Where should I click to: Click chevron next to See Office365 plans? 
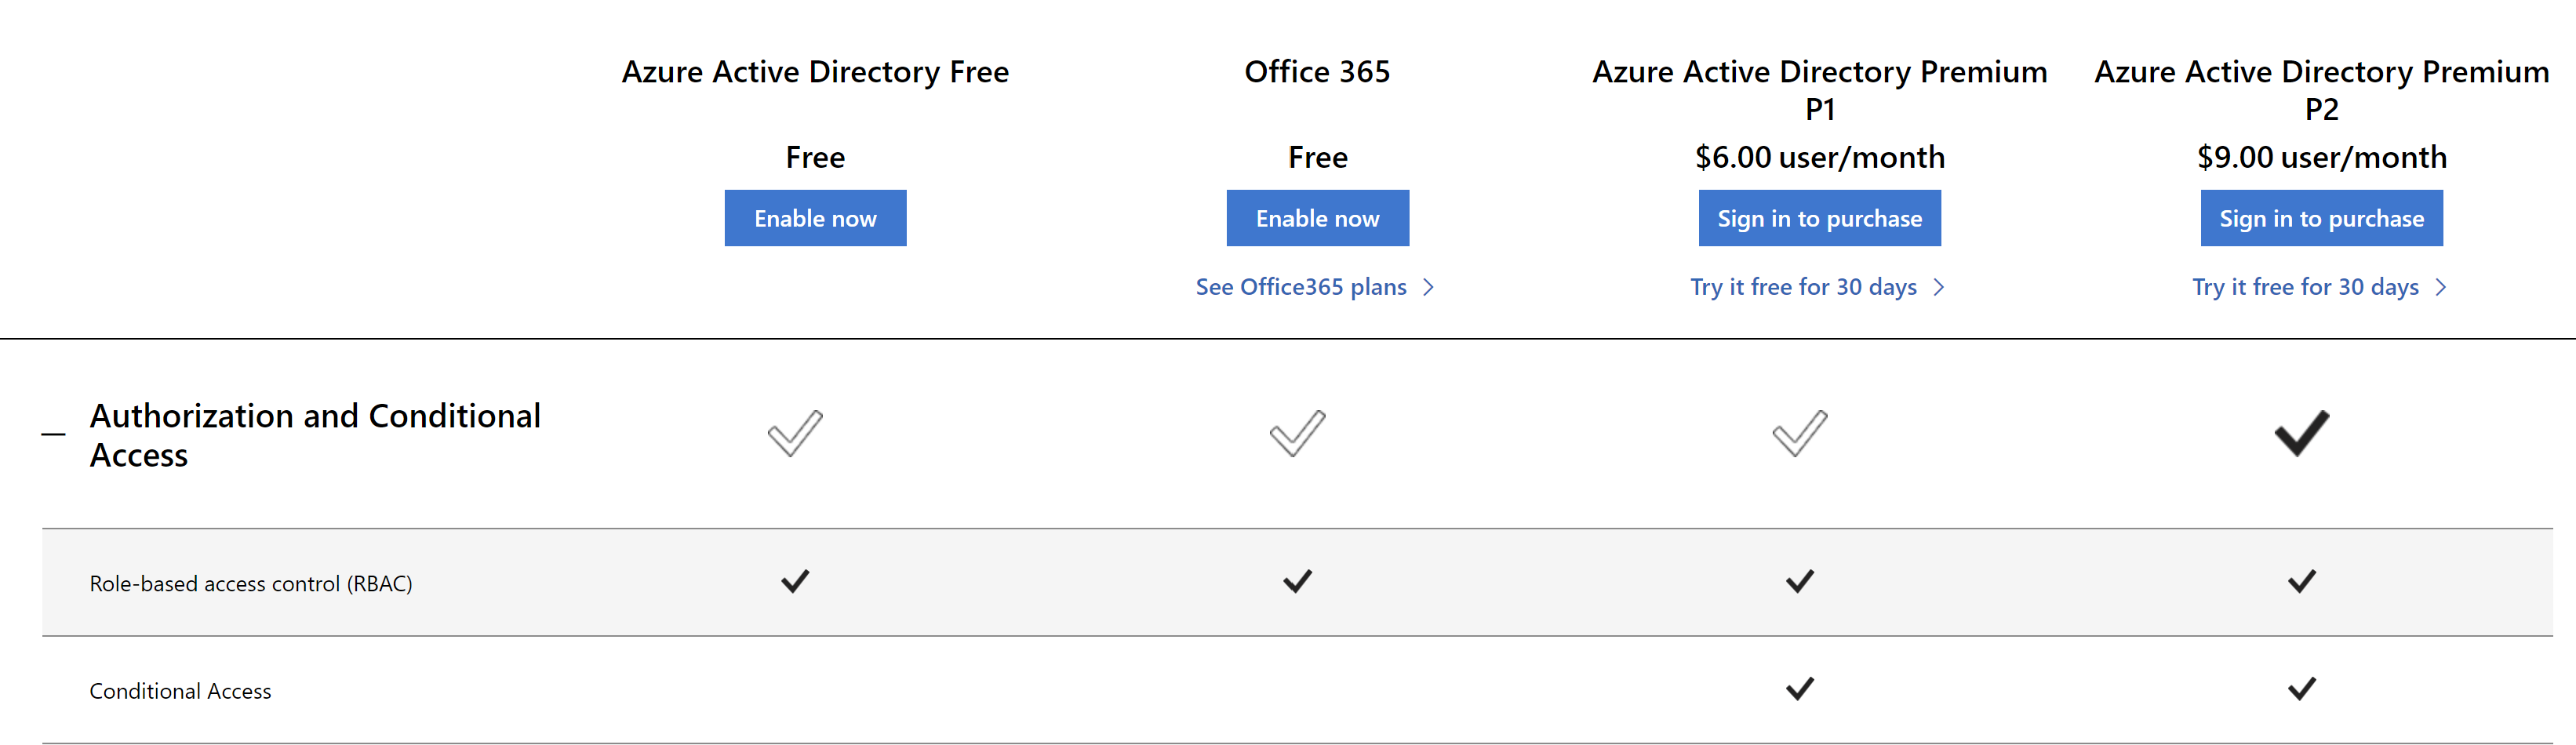(1428, 287)
